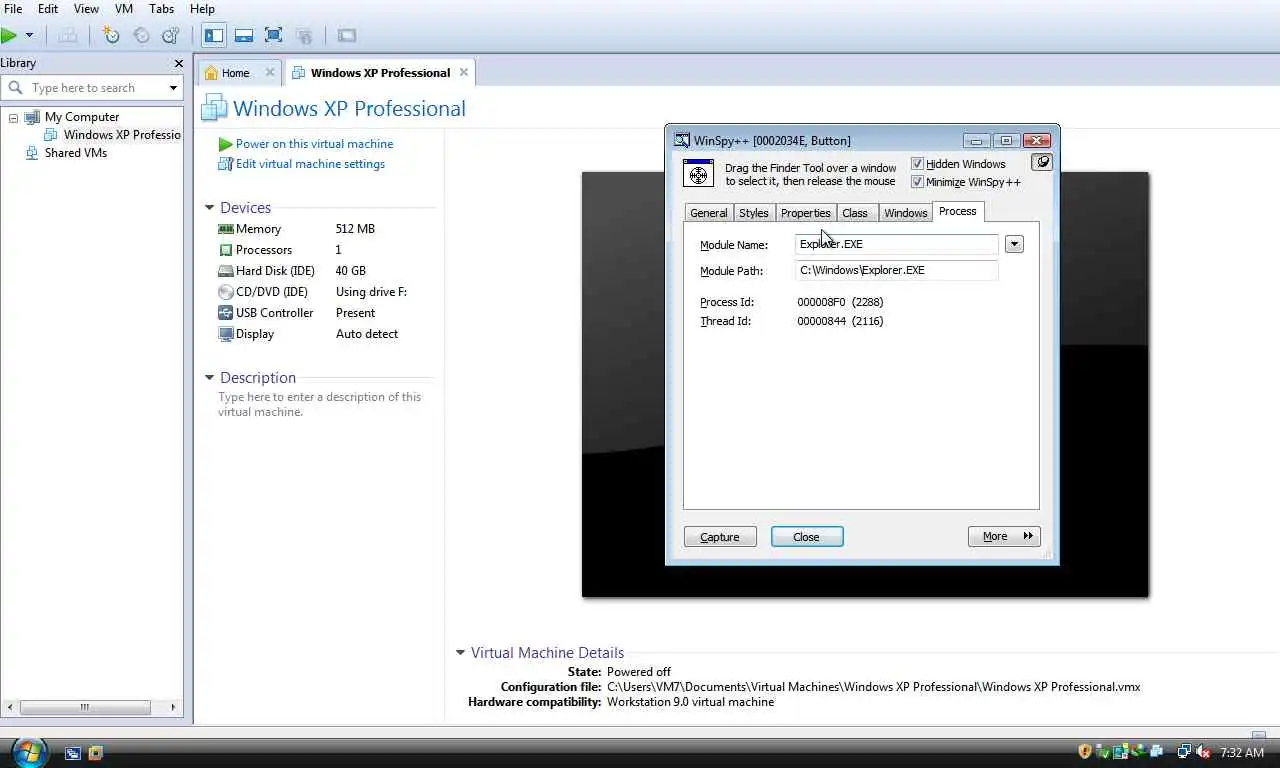Switch to WinSpy++ Class tab
1280x768 pixels.
click(x=855, y=213)
